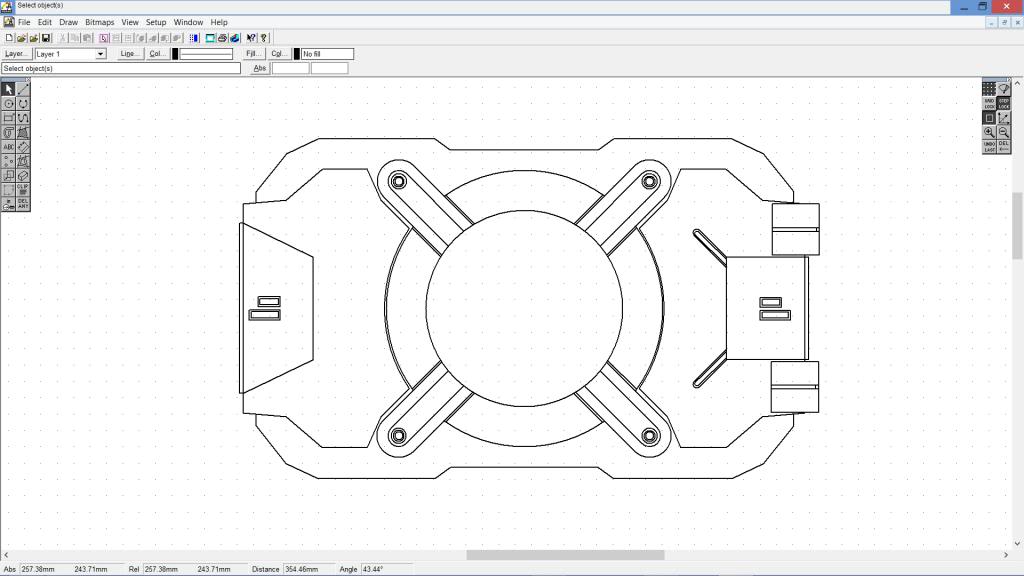Create a new drawing file
Image resolution: width=1024 pixels, height=576 pixels.
coord(9,38)
